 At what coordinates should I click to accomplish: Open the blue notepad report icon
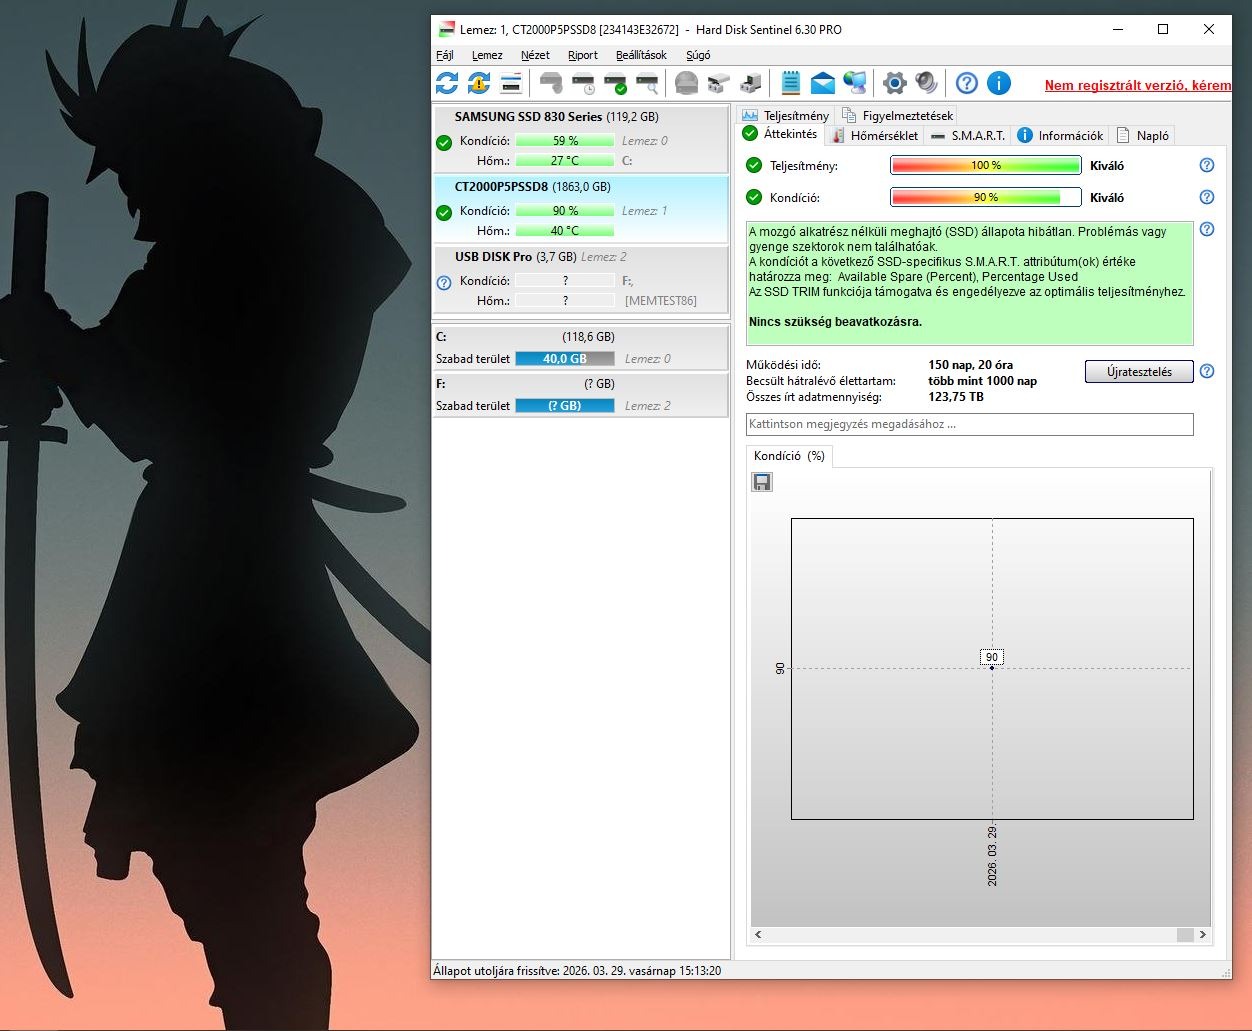pyautogui.click(x=791, y=83)
